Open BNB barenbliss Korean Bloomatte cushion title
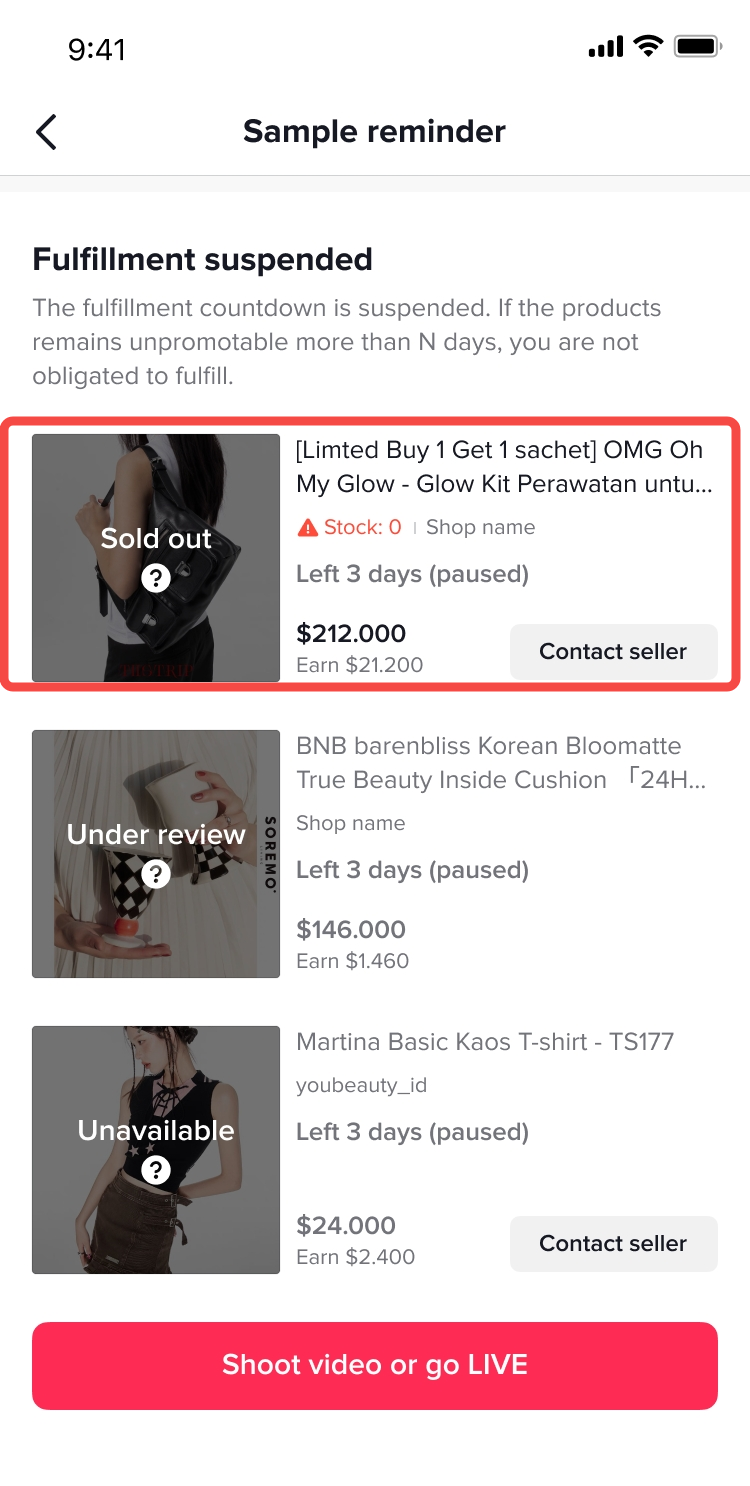The width and height of the screenshot is (750, 1486). pyautogui.click(x=501, y=763)
